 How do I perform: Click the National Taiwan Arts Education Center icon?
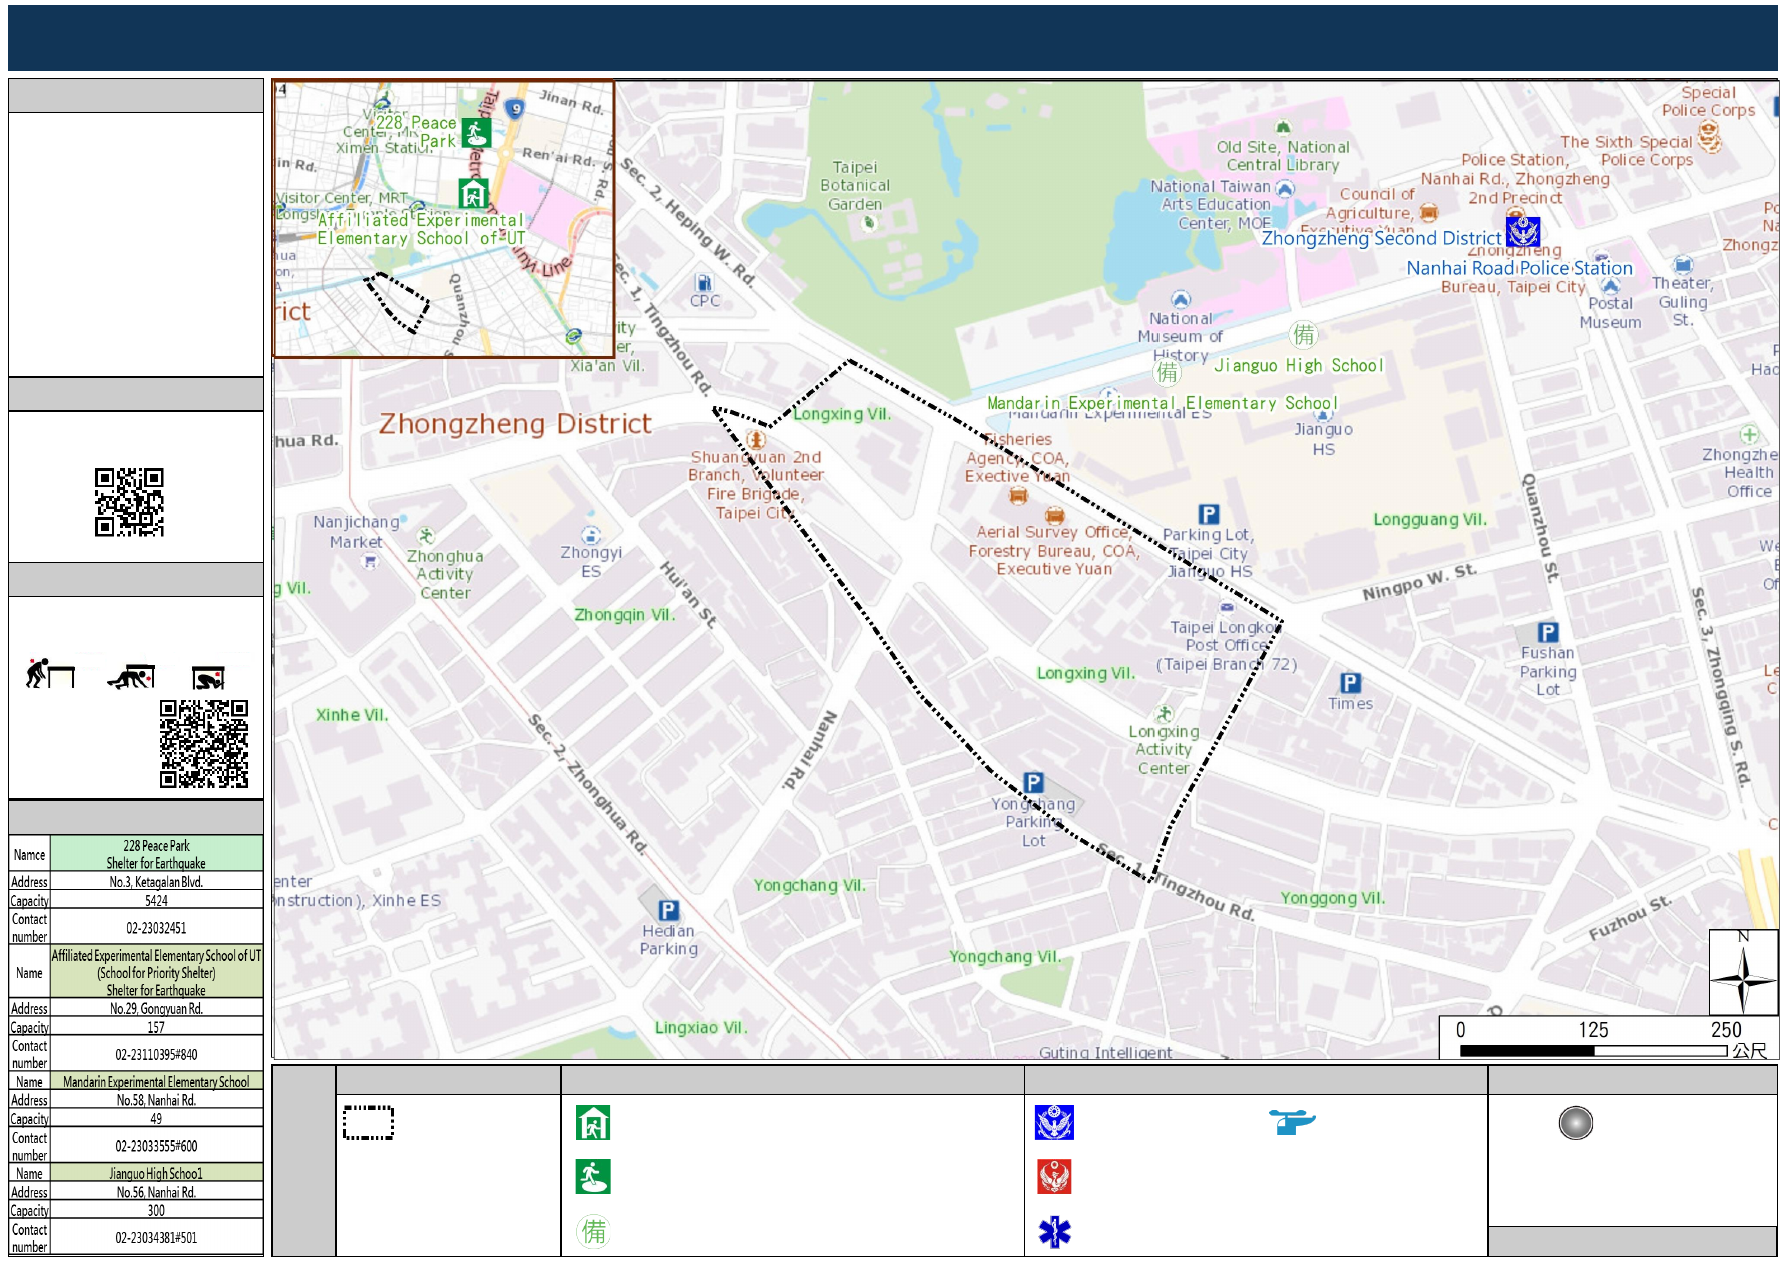click(x=1285, y=188)
